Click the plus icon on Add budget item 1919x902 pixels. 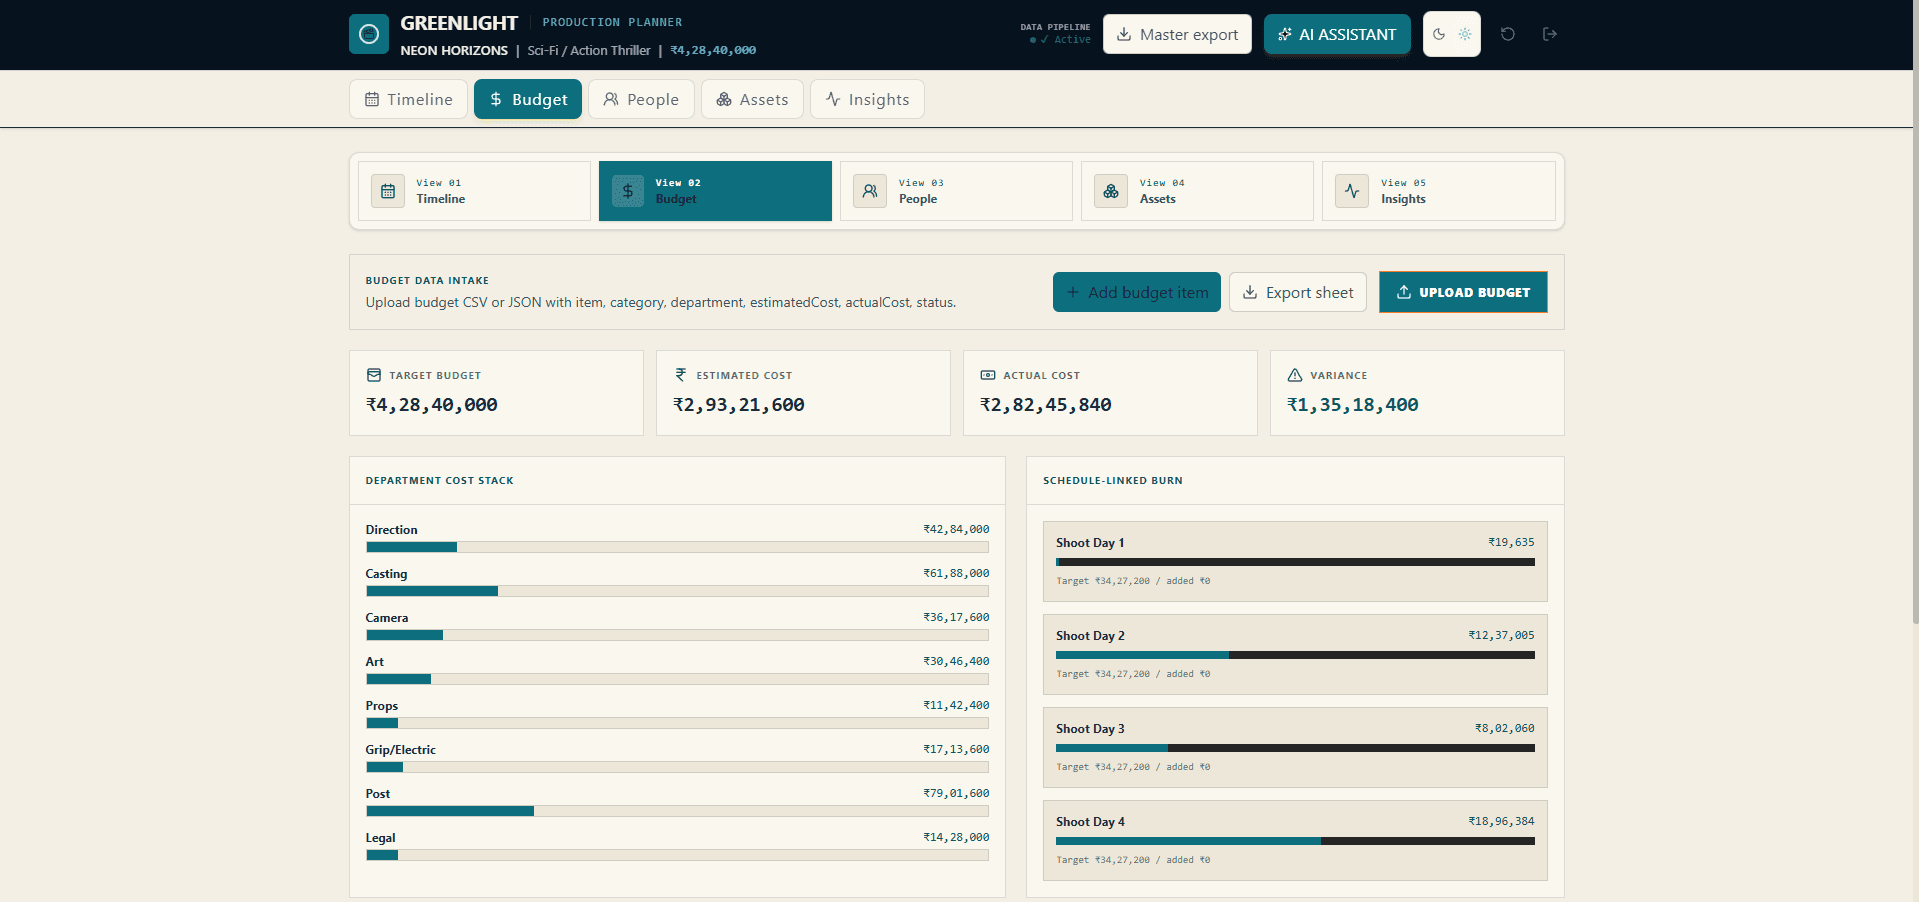pyautogui.click(x=1073, y=292)
